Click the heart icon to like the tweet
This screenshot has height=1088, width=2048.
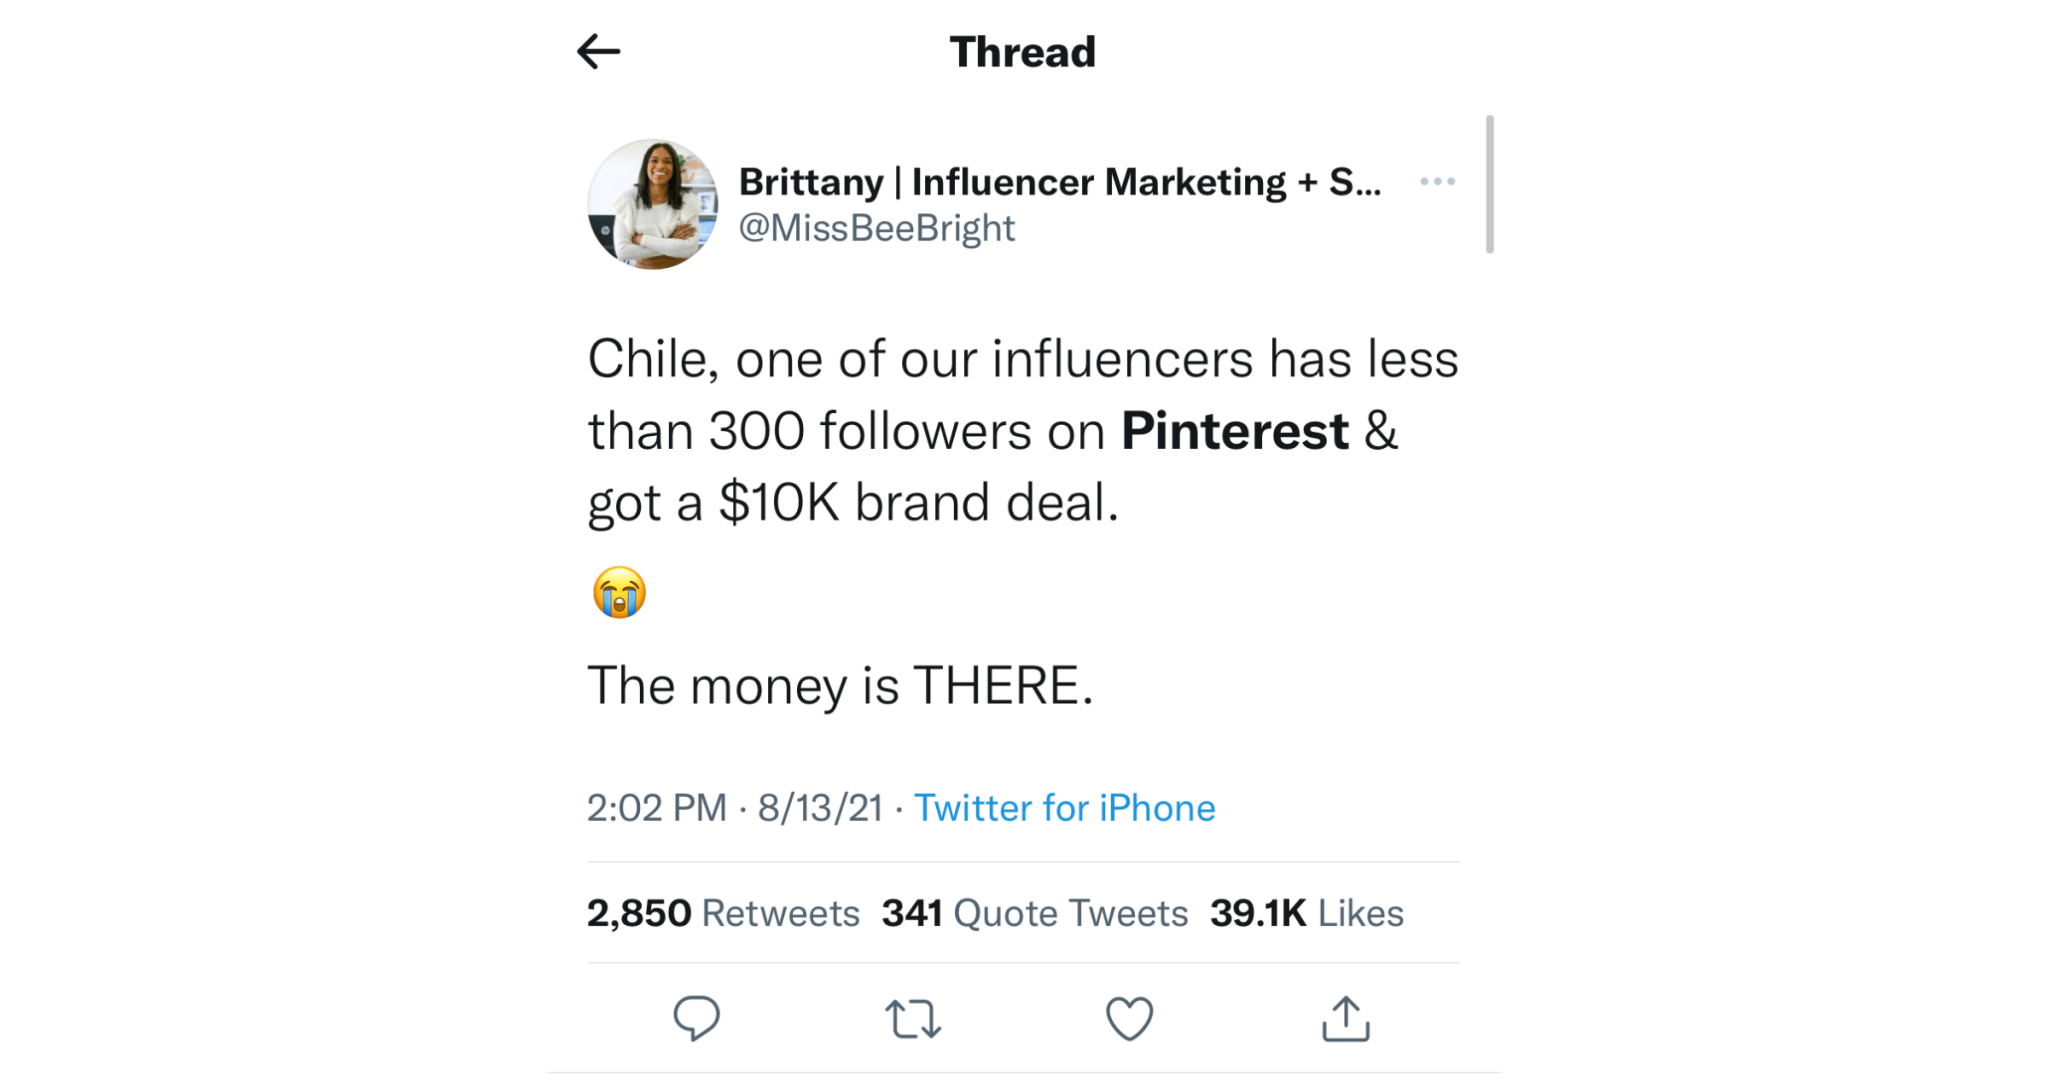click(x=1130, y=1018)
